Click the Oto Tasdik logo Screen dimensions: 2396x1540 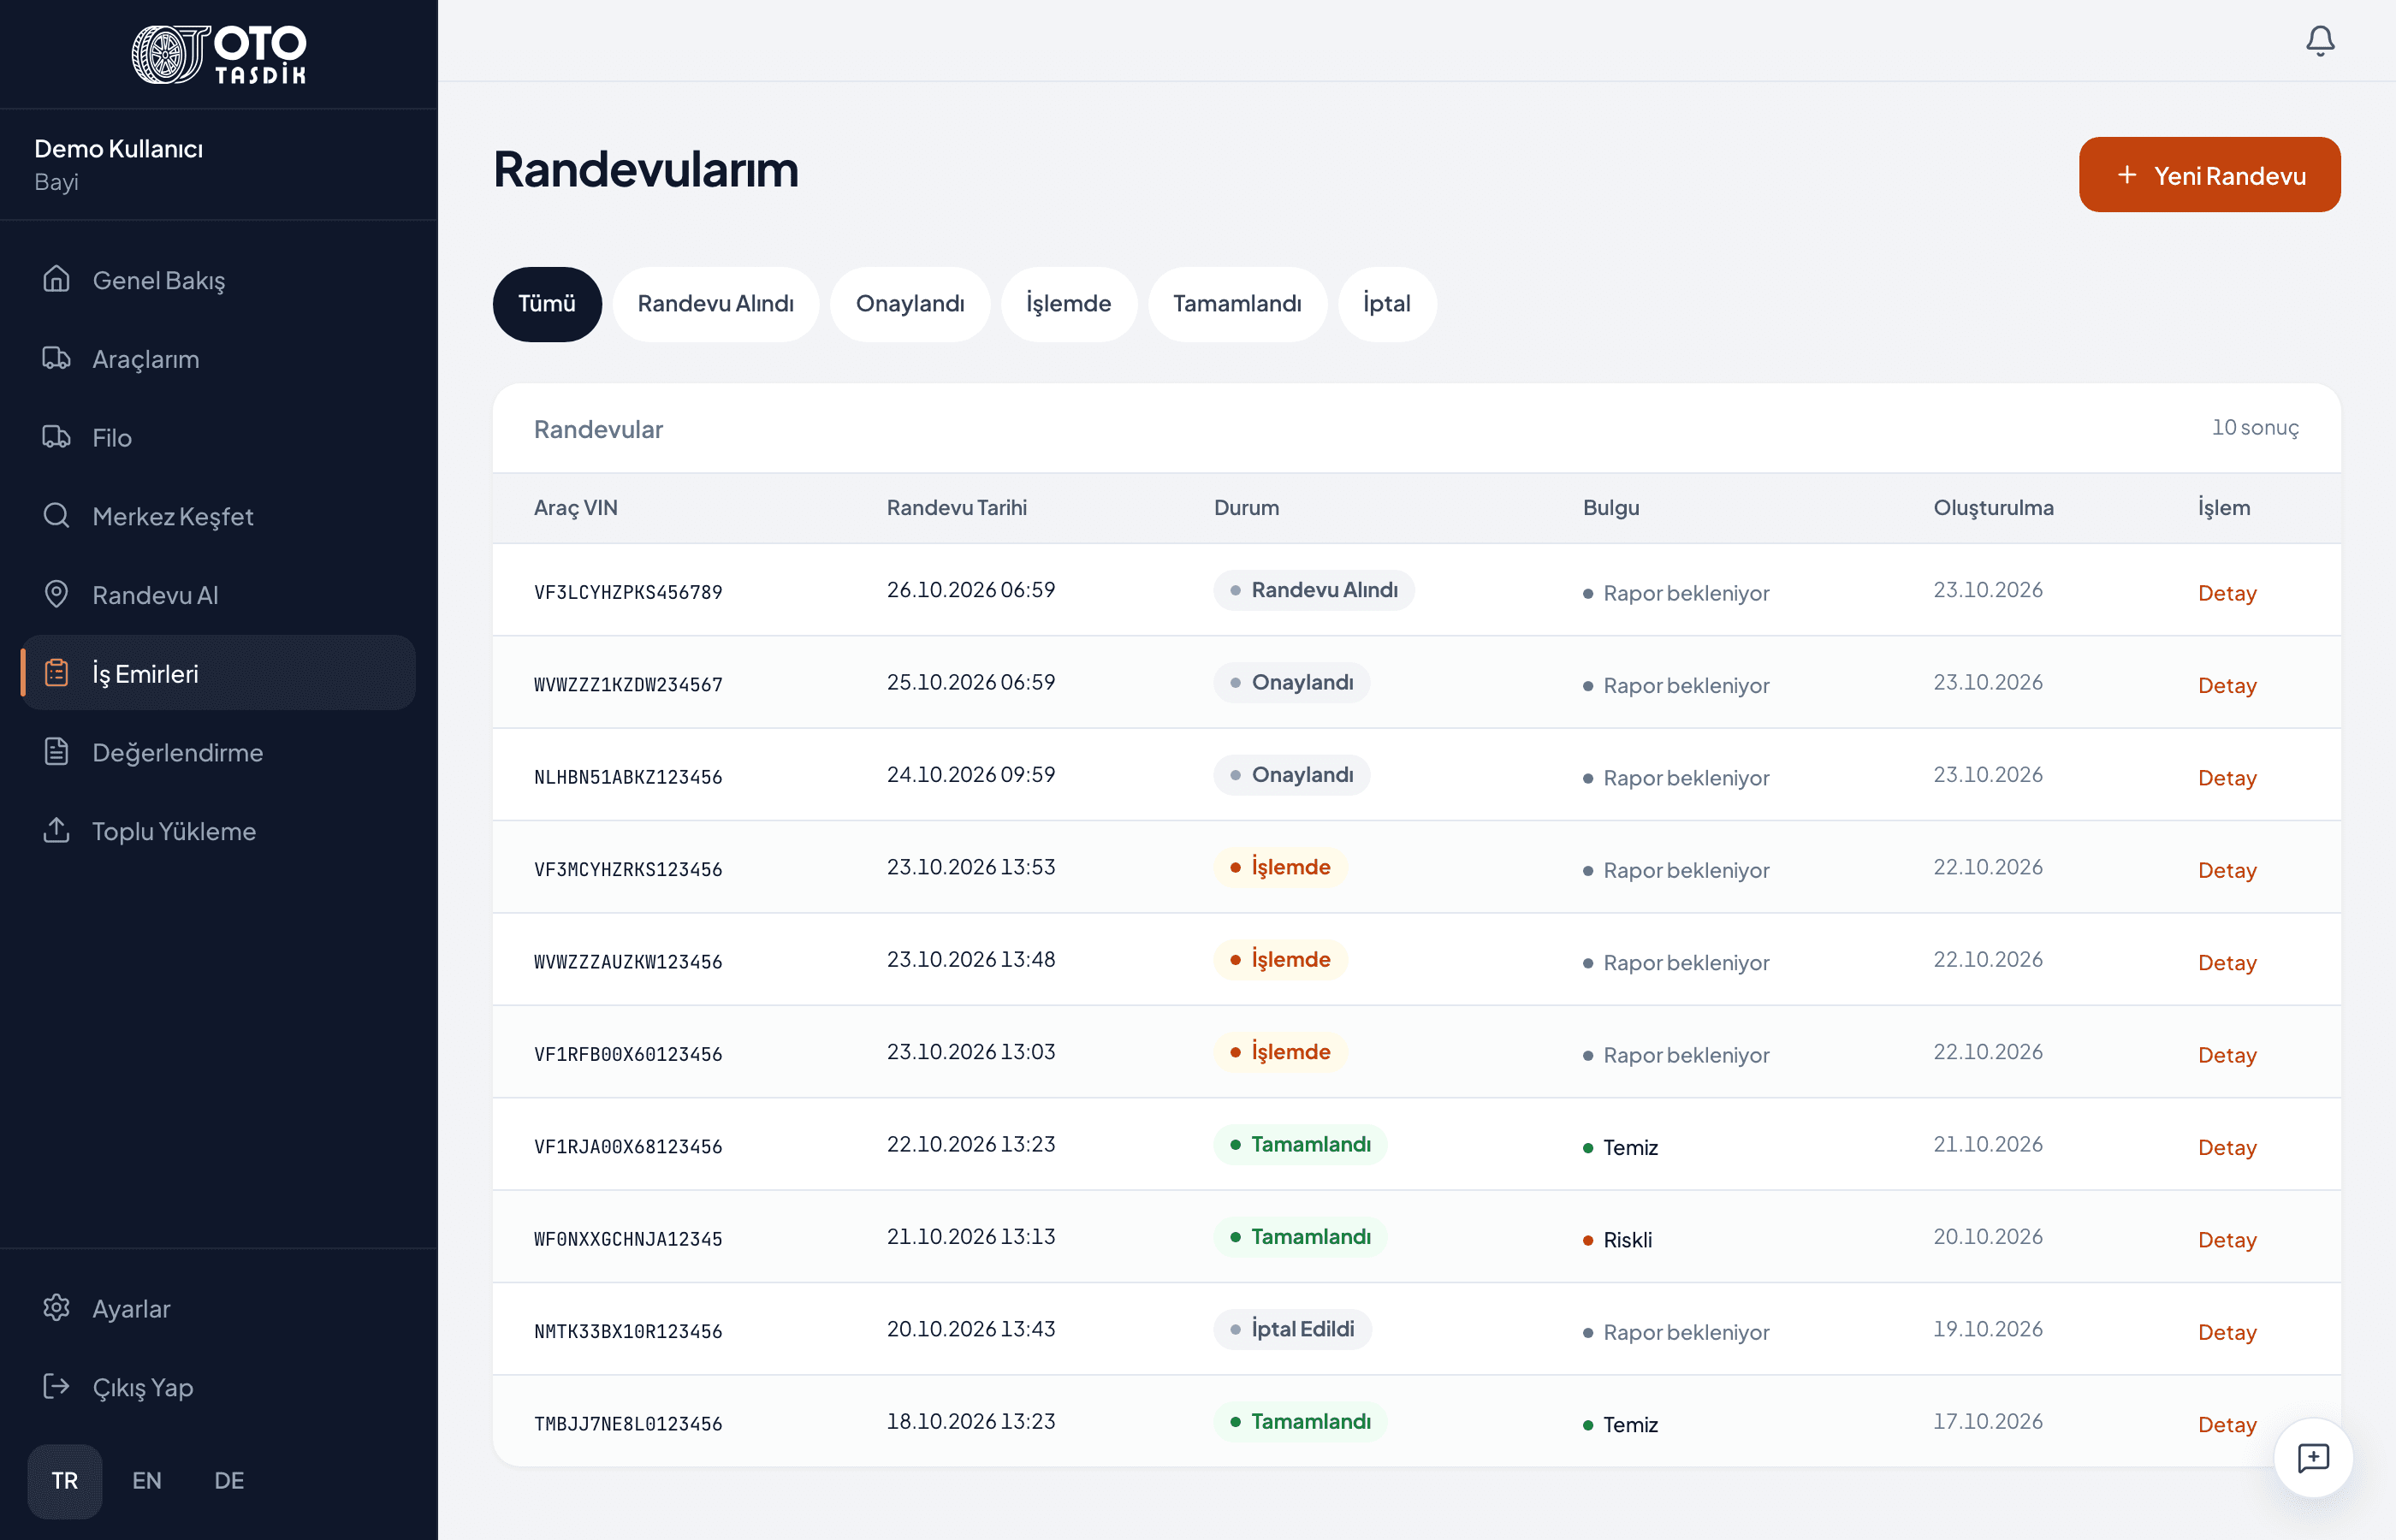219,54
